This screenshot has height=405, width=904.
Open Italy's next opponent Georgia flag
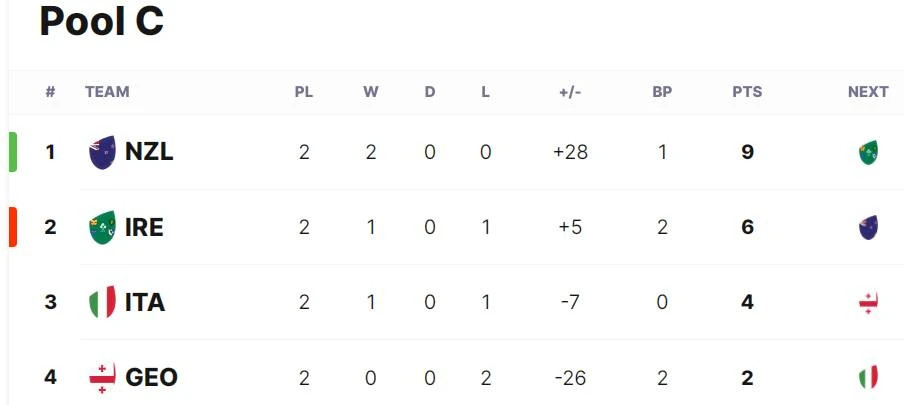click(868, 303)
